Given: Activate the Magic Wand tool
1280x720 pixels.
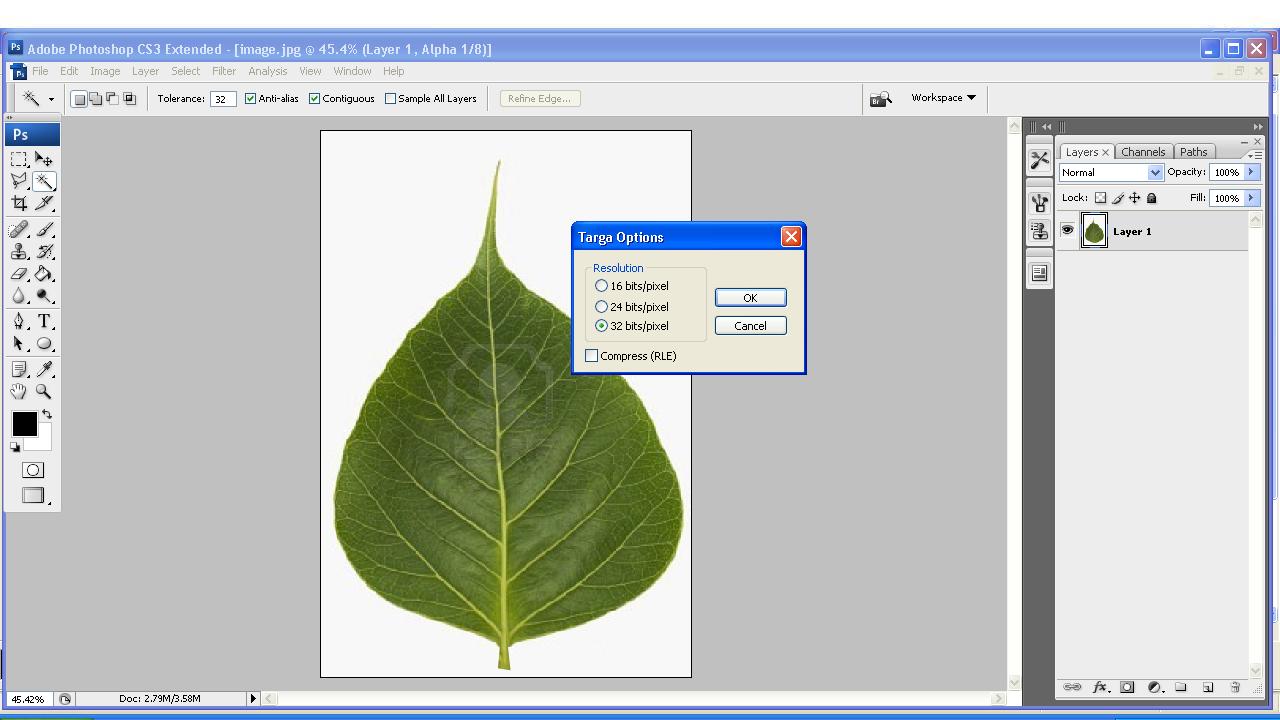Looking at the screenshot, I should 45,181.
